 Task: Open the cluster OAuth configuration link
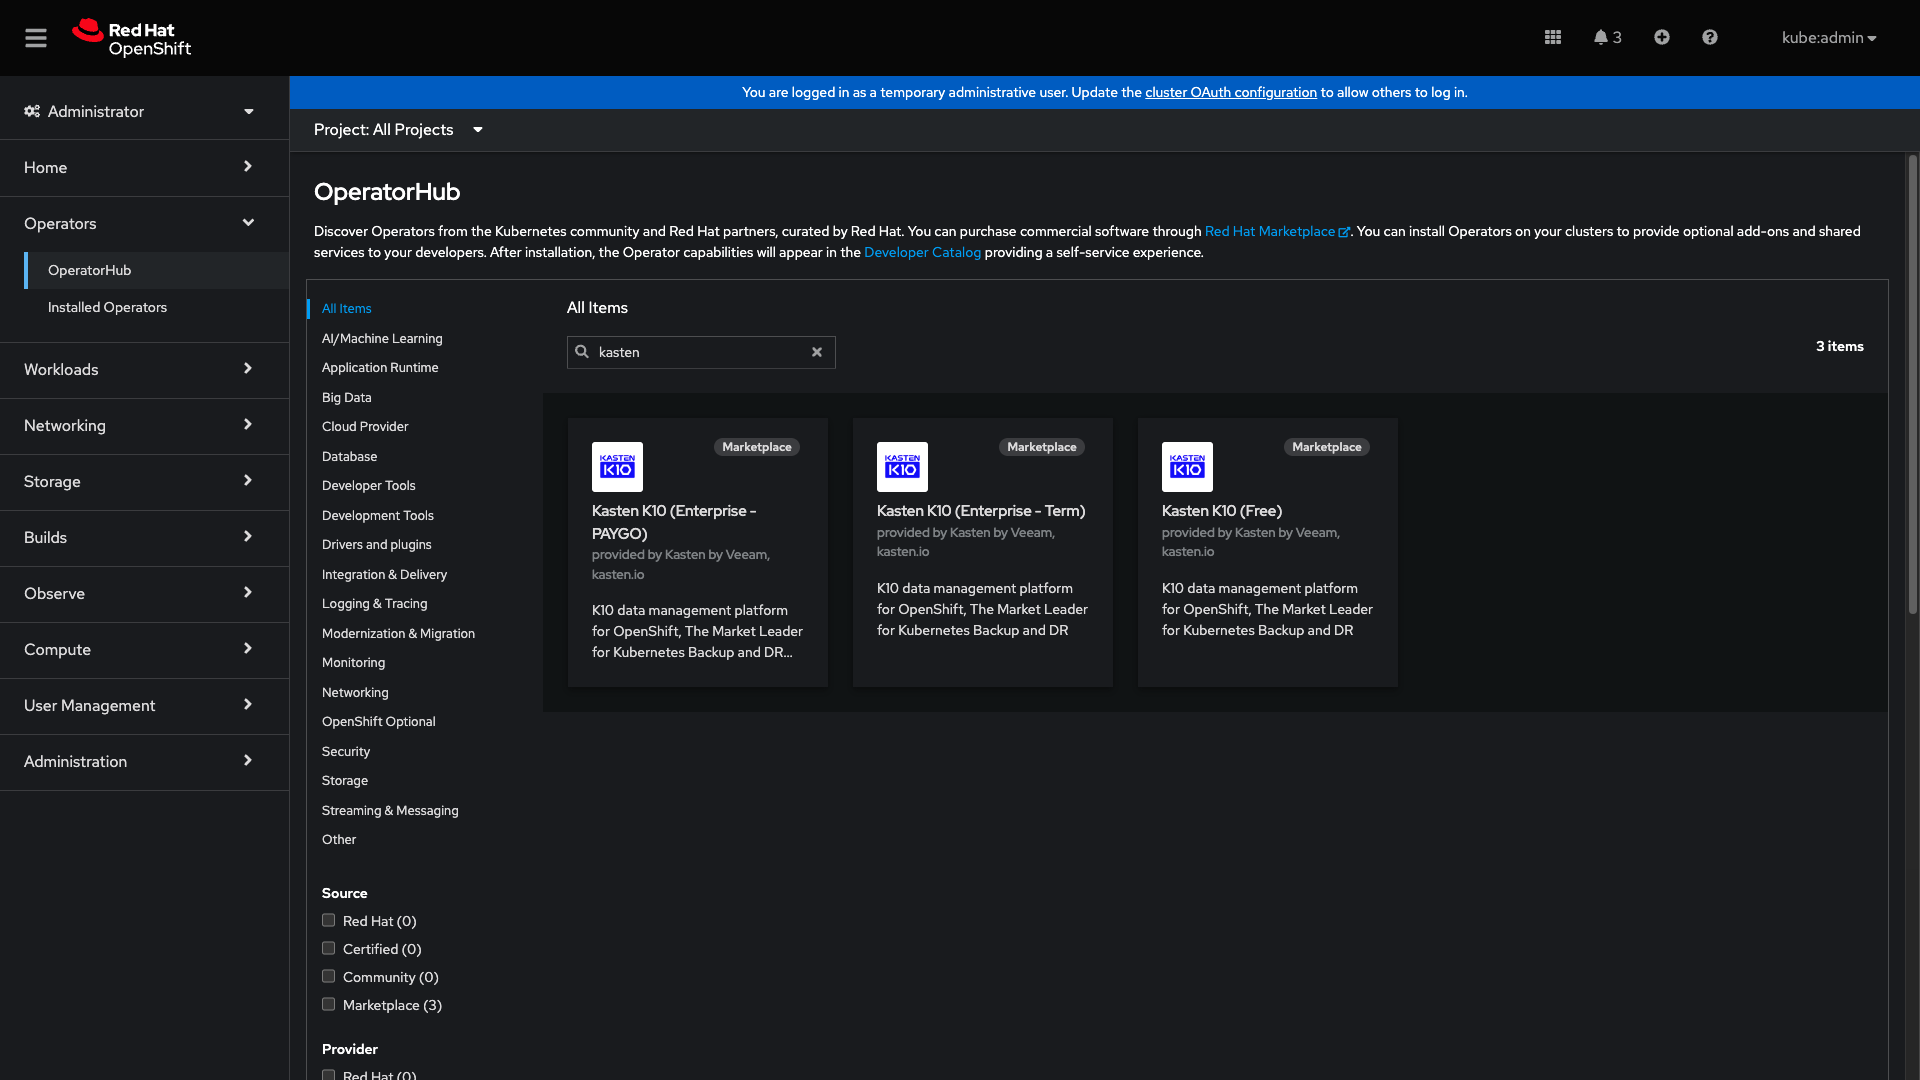[x=1230, y=92]
